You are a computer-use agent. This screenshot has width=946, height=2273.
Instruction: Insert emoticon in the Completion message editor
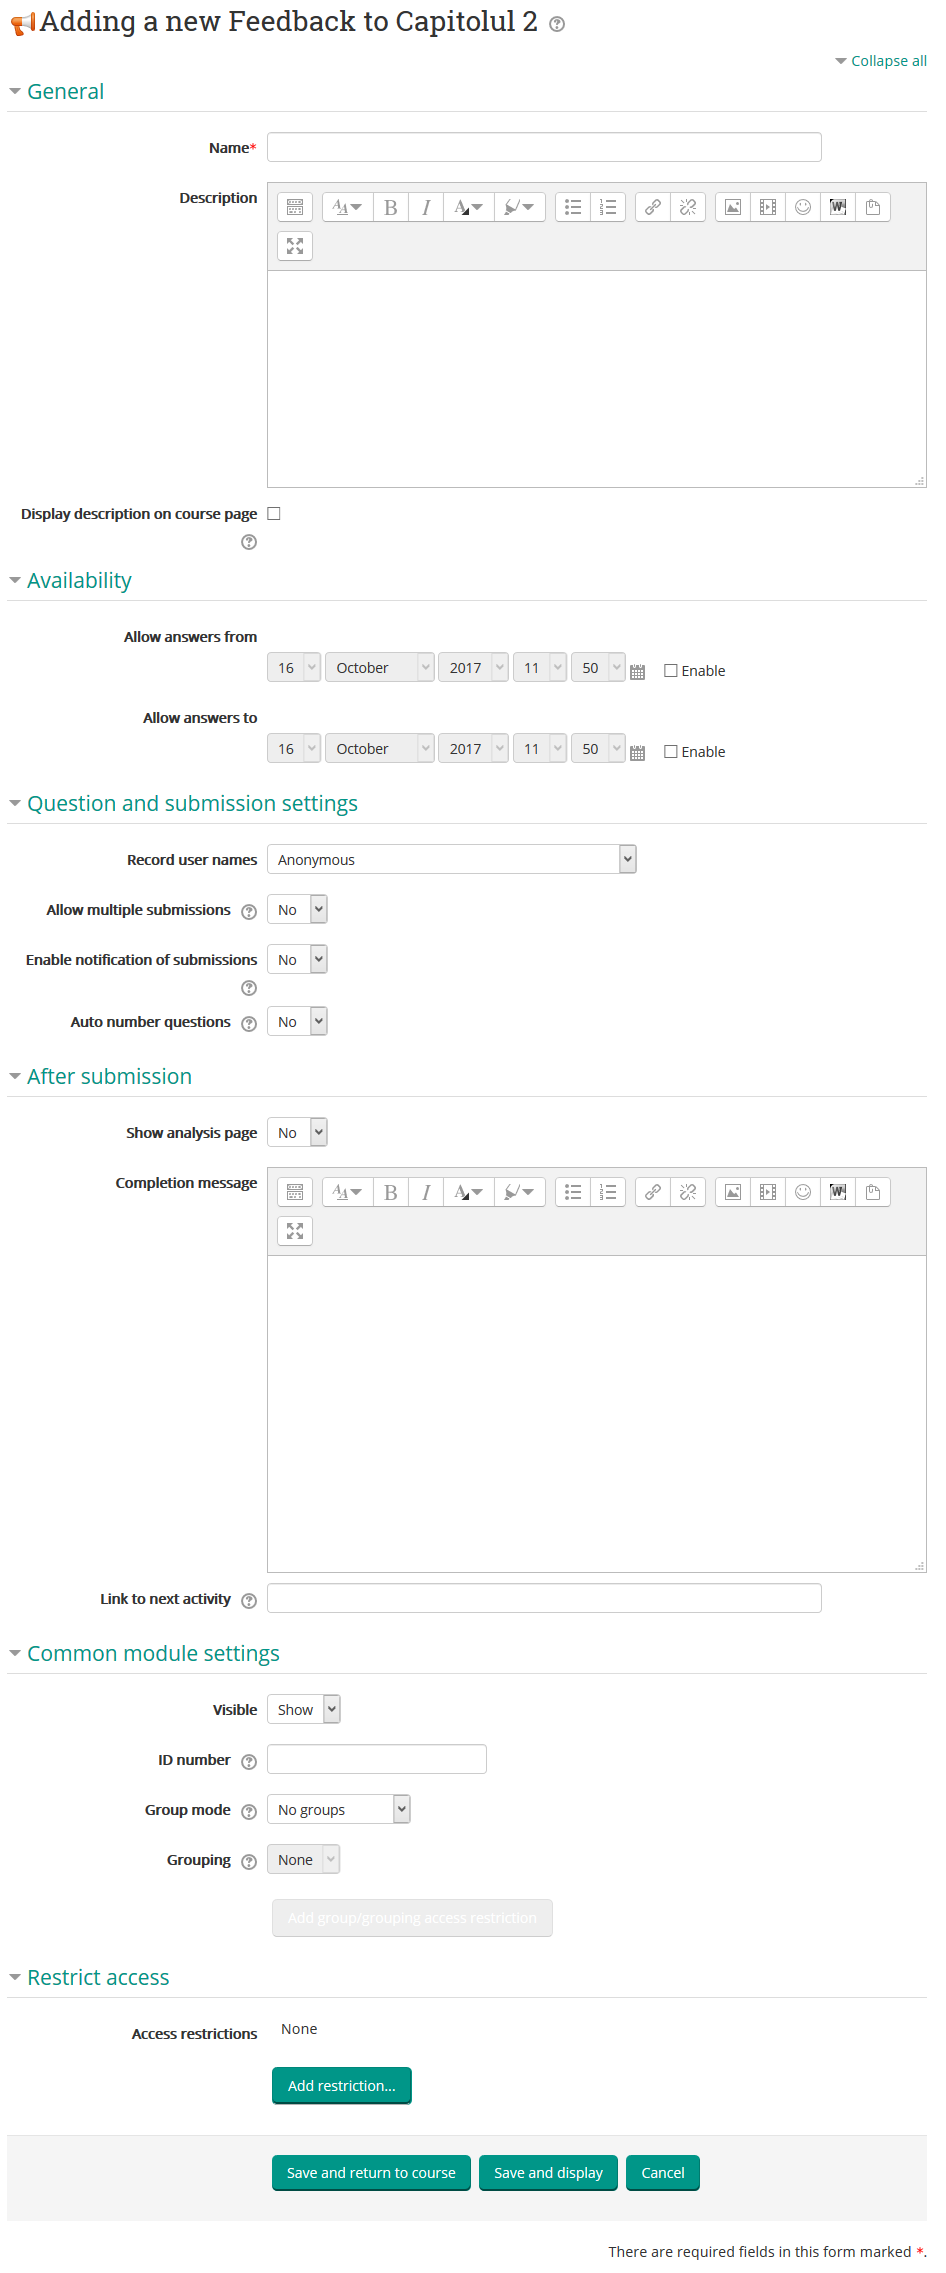pyautogui.click(x=803, y=1192)
